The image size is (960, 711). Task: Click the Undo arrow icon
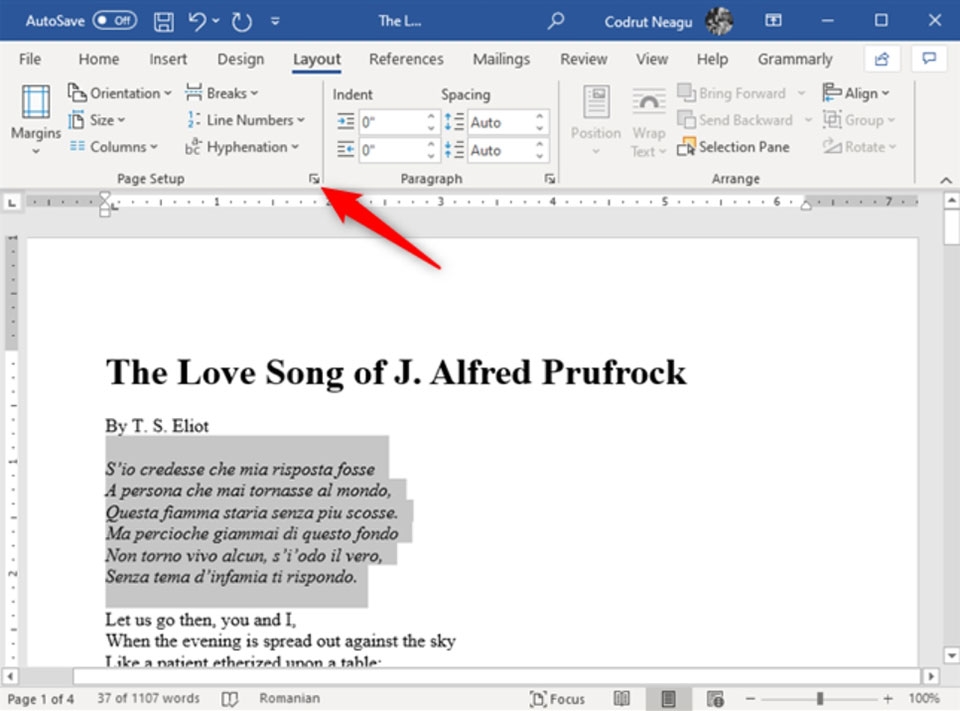197,22
